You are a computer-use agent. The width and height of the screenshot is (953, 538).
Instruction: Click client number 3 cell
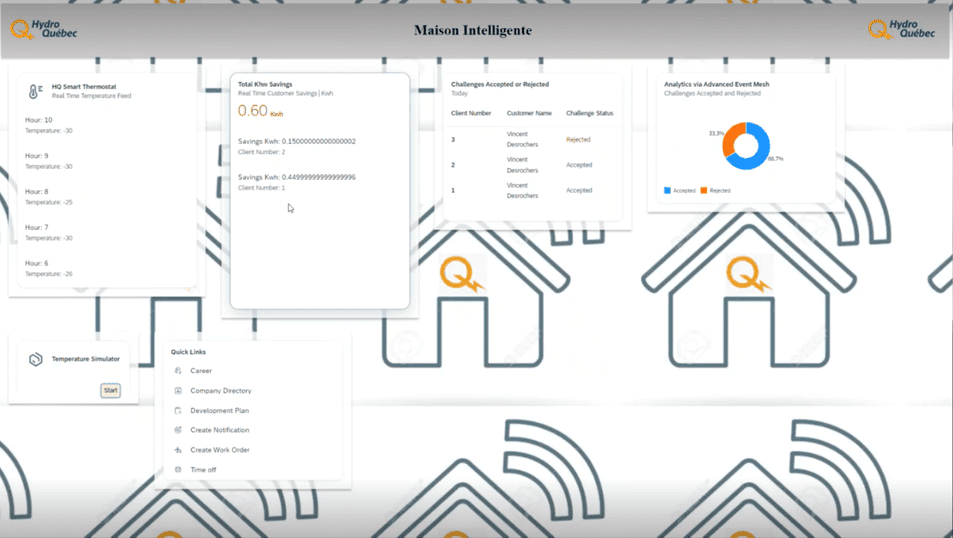[x=453, y=139]
